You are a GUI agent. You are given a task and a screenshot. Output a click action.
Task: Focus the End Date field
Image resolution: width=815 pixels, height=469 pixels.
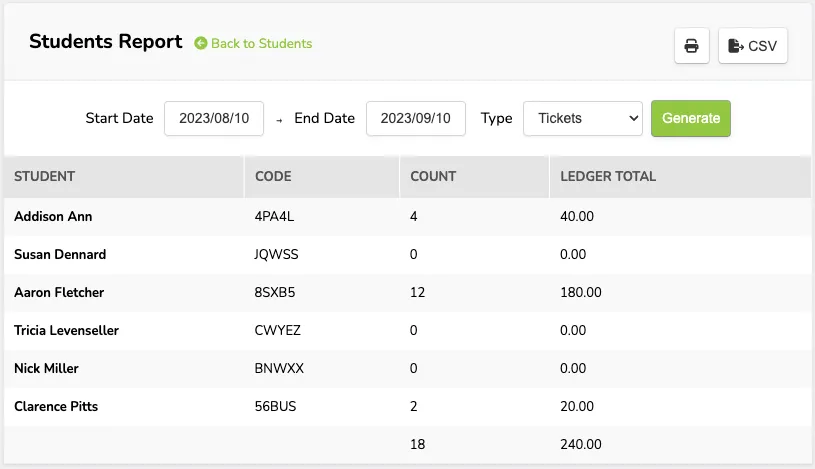tap(416, 119)
